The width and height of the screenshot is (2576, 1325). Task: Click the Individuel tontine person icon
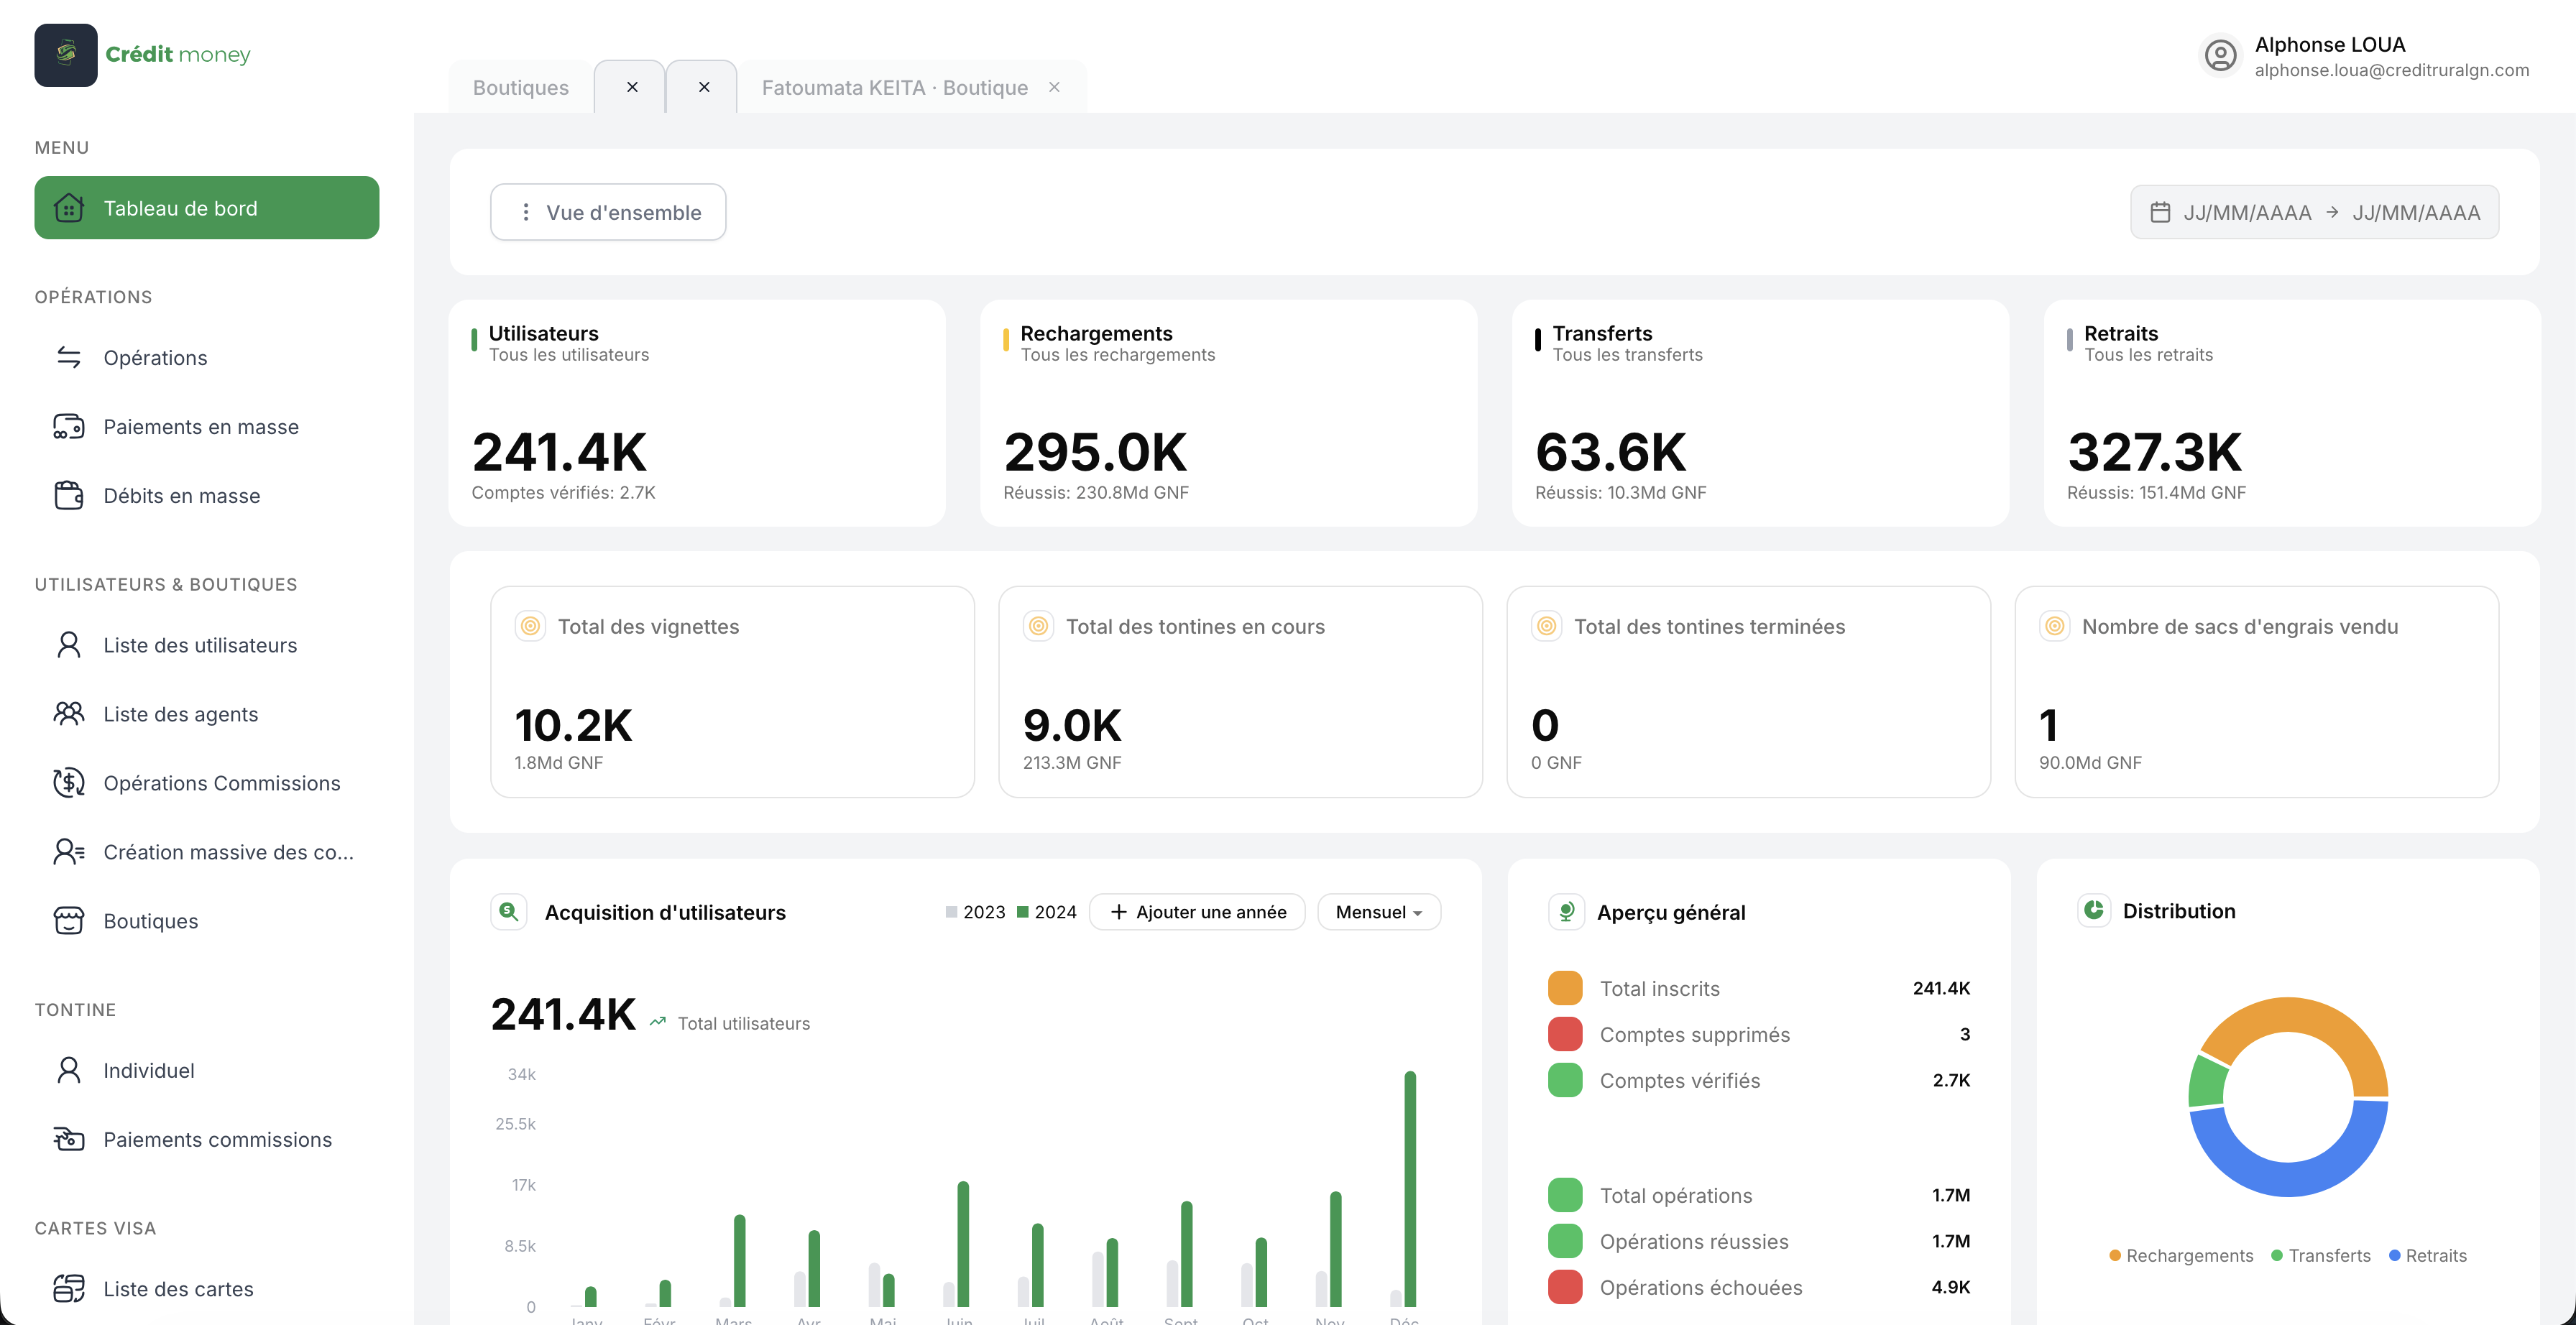tap(69, 1070)
